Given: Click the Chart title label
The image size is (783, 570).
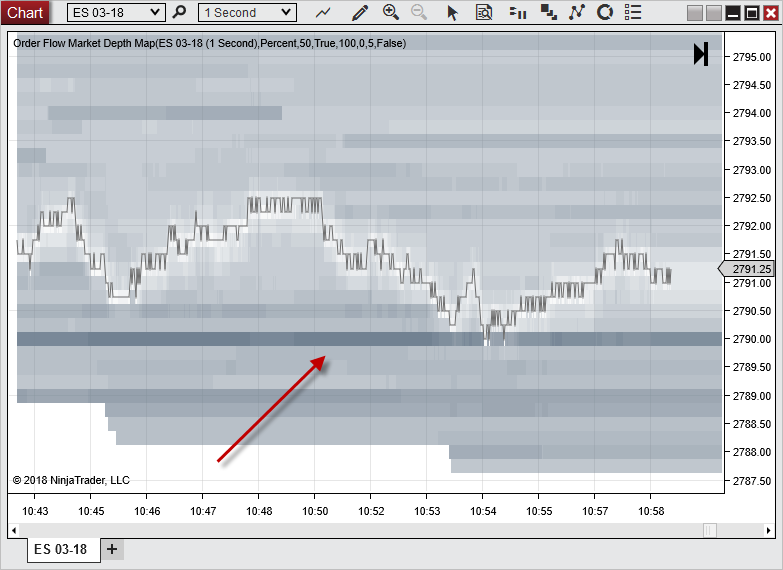Looking at the screenshot, I should 25,12.
